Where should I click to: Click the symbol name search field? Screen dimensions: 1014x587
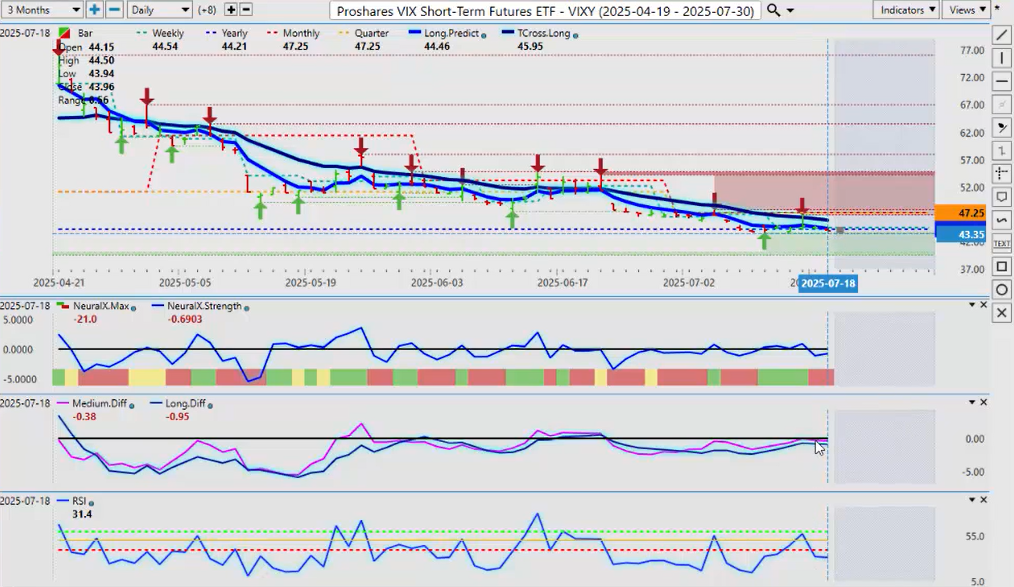545,10
